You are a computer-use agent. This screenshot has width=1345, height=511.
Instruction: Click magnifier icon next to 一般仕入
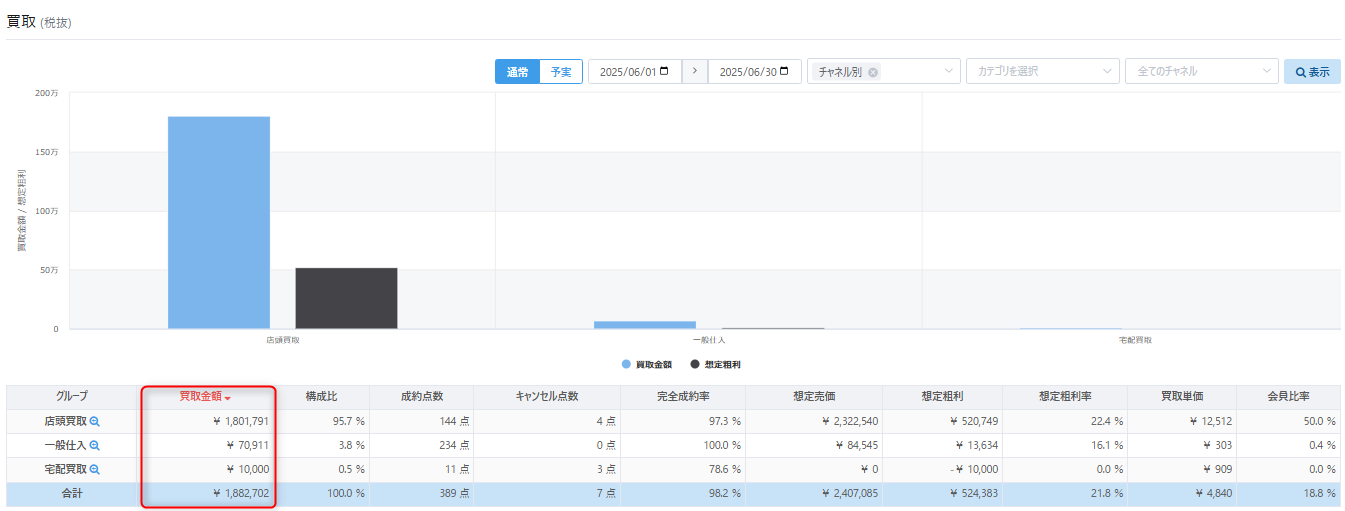tap(95, 445)
